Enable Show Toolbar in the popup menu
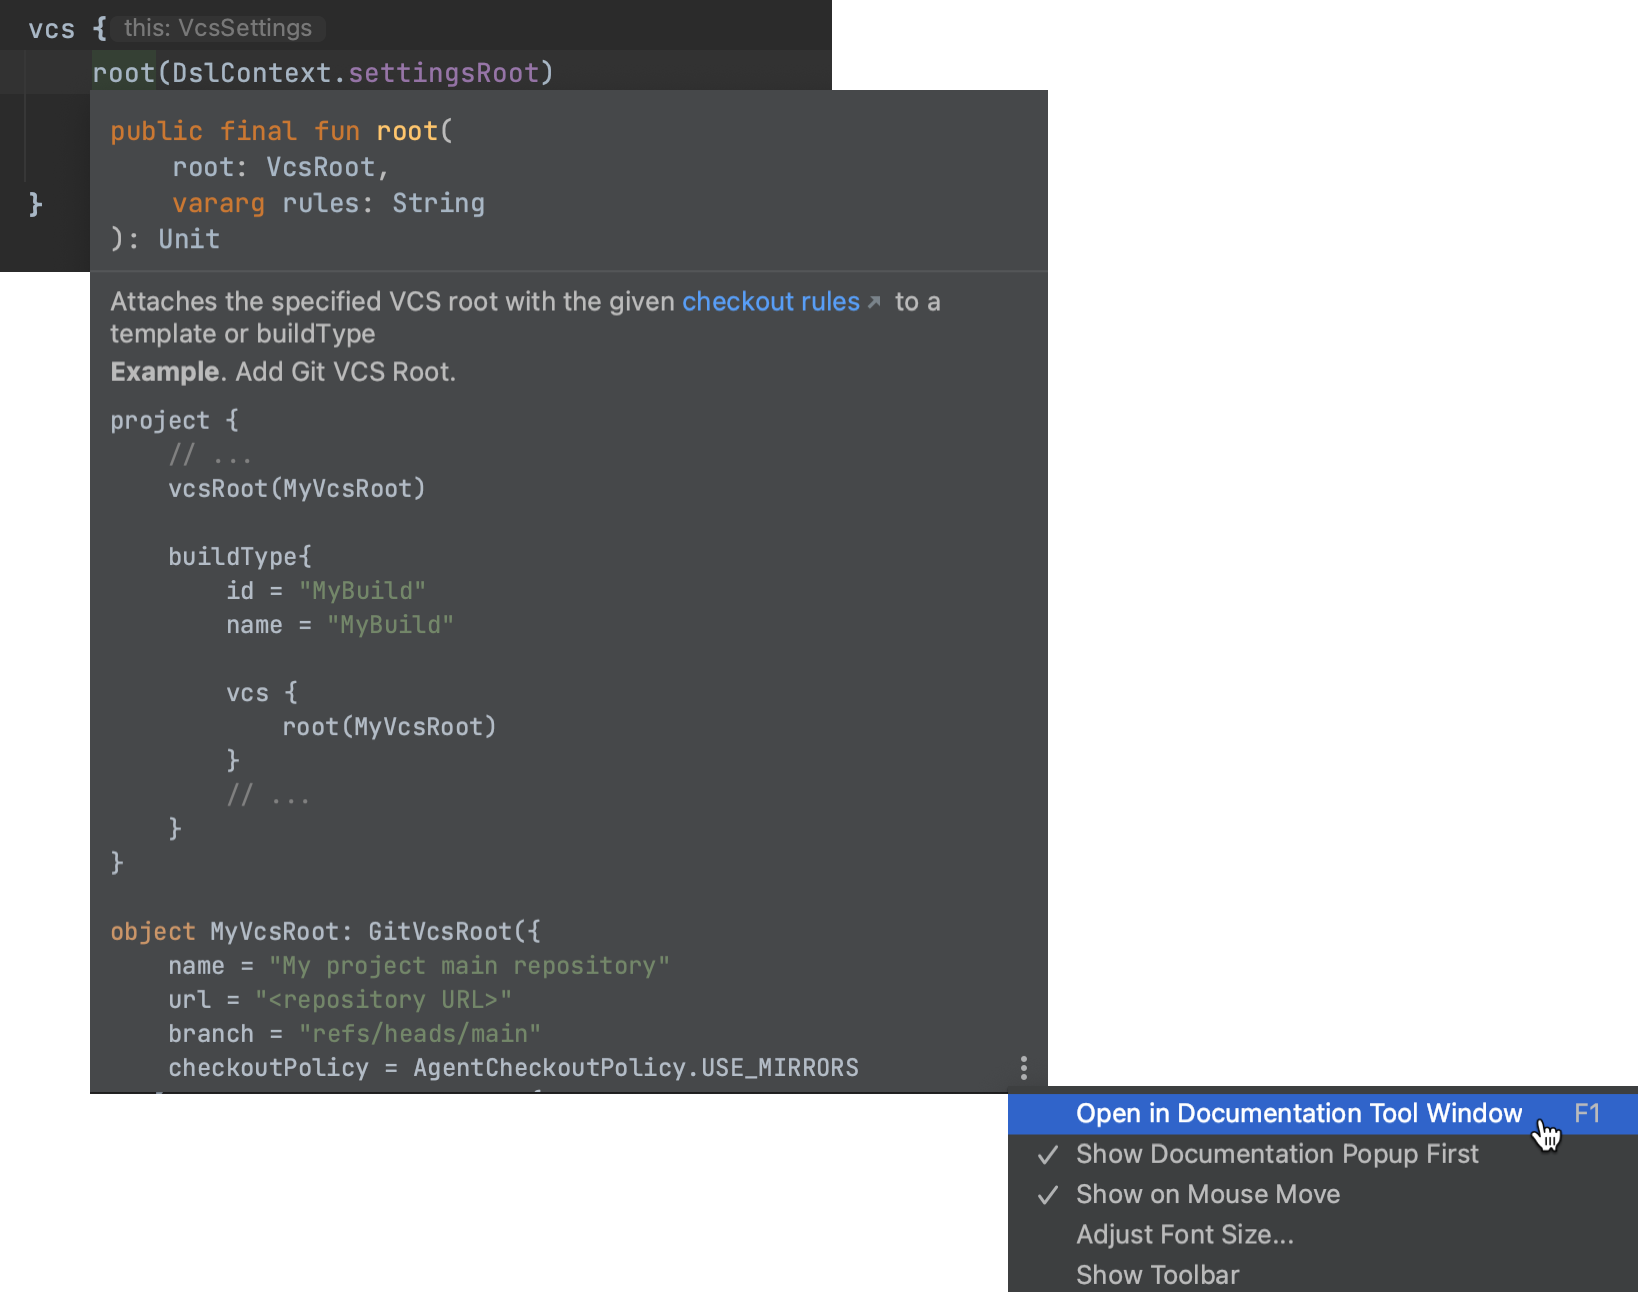This screenshot has height=1298, width=1648. point(1157,1275)
